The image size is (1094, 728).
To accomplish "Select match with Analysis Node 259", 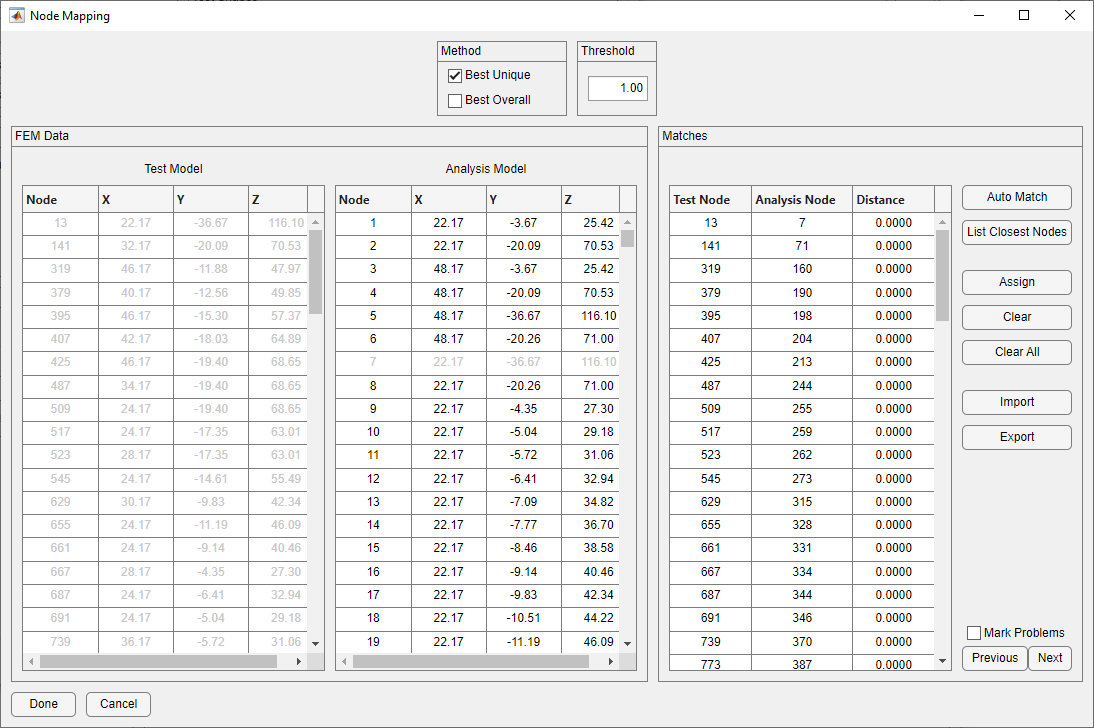I will point(802,432).
